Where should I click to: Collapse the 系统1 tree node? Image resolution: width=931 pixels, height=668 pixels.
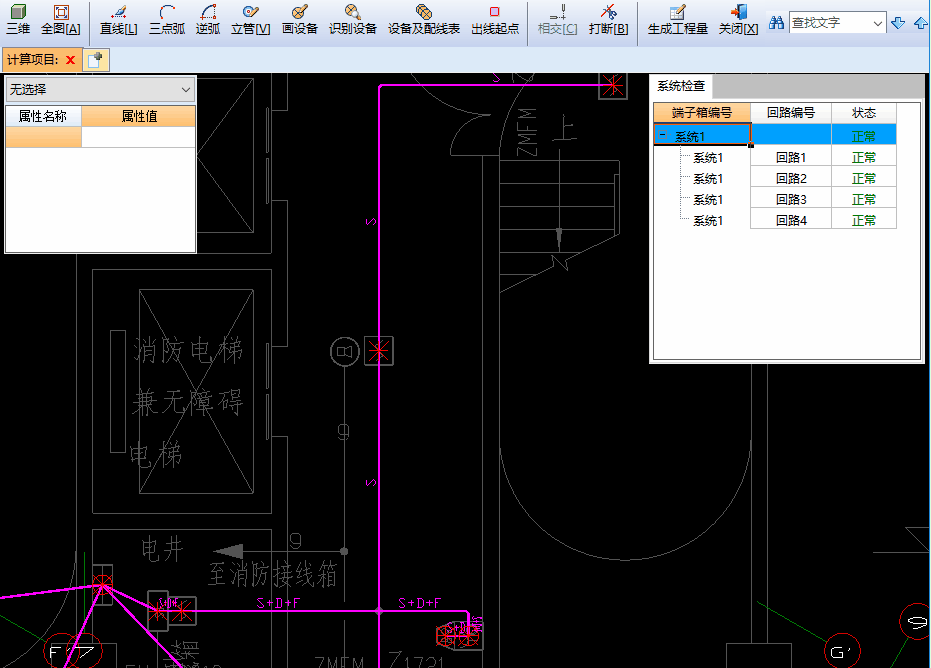(662, 135)
